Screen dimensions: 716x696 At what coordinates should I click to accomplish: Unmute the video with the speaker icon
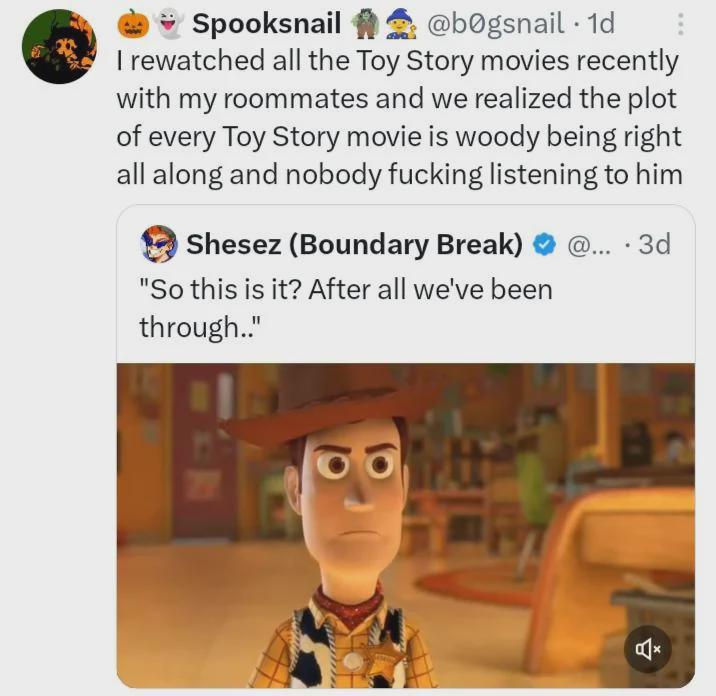pyautogui.click(x=647, y=650)
